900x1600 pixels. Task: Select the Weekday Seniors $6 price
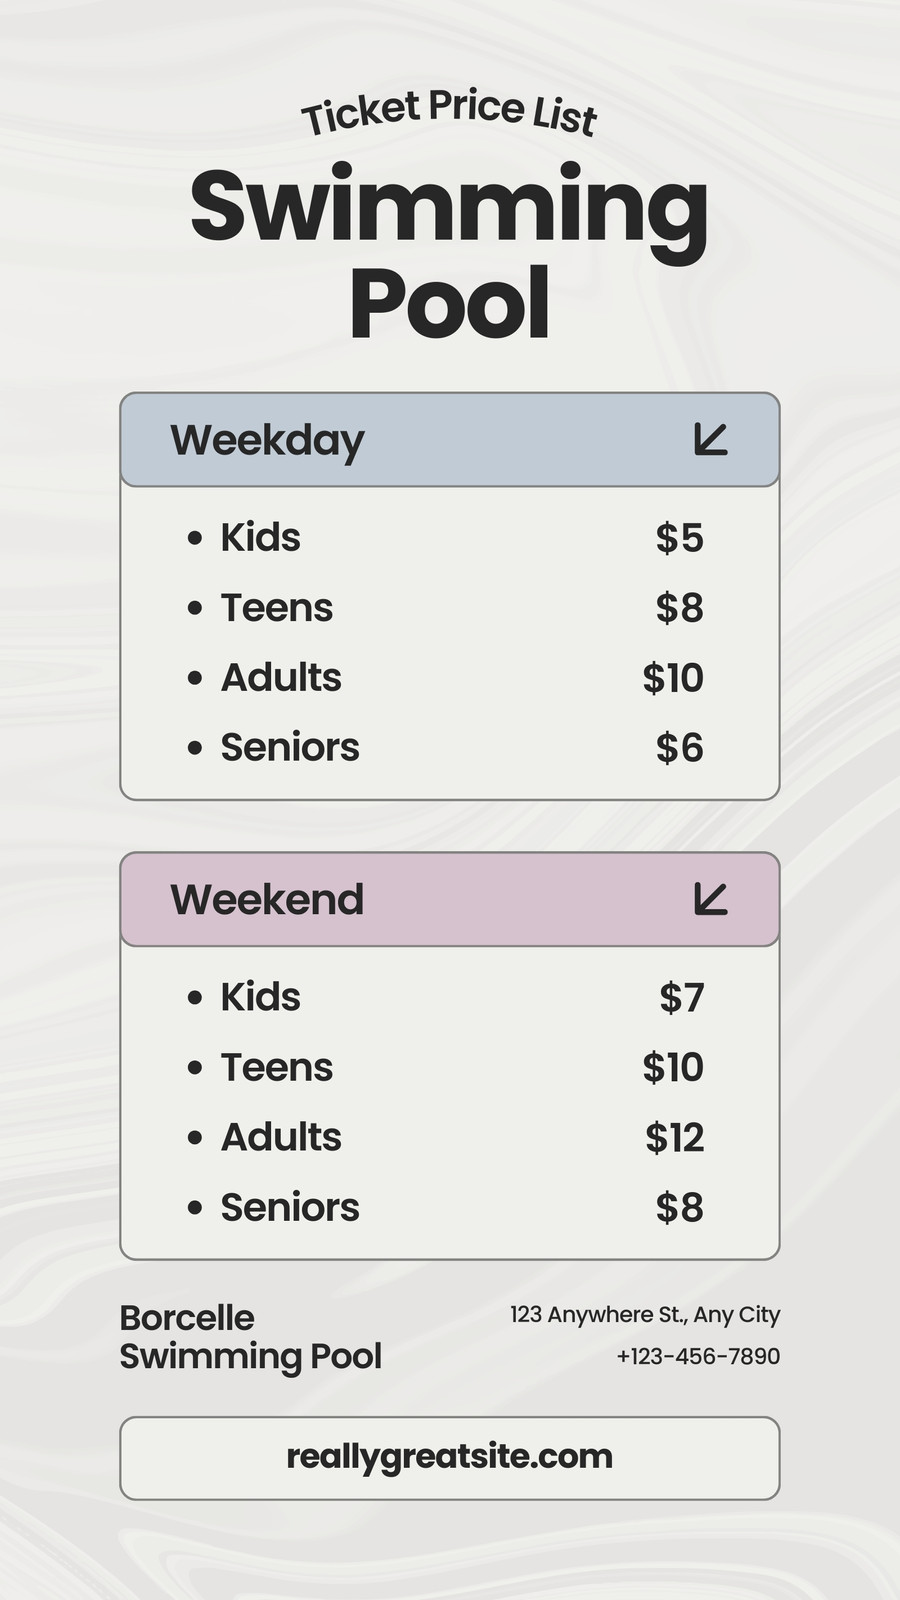pyautogui.click(x=680, y=748)
